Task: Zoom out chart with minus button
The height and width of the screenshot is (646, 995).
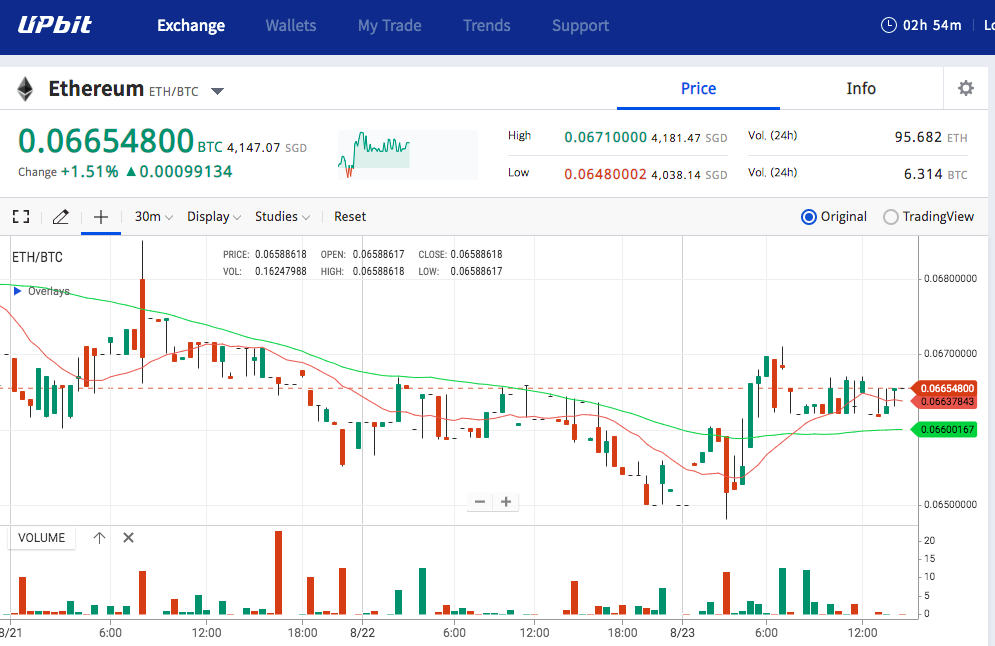Action: click(x=480, y=502)
